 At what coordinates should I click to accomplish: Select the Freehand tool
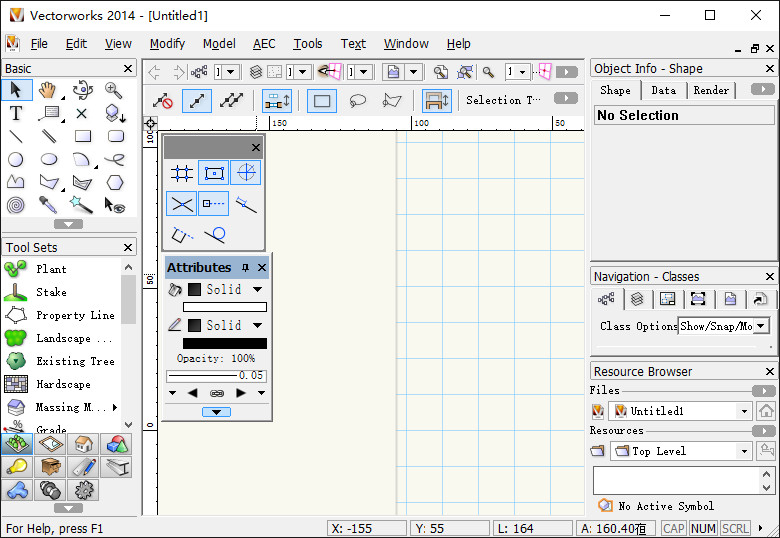[x=115, y=160]
